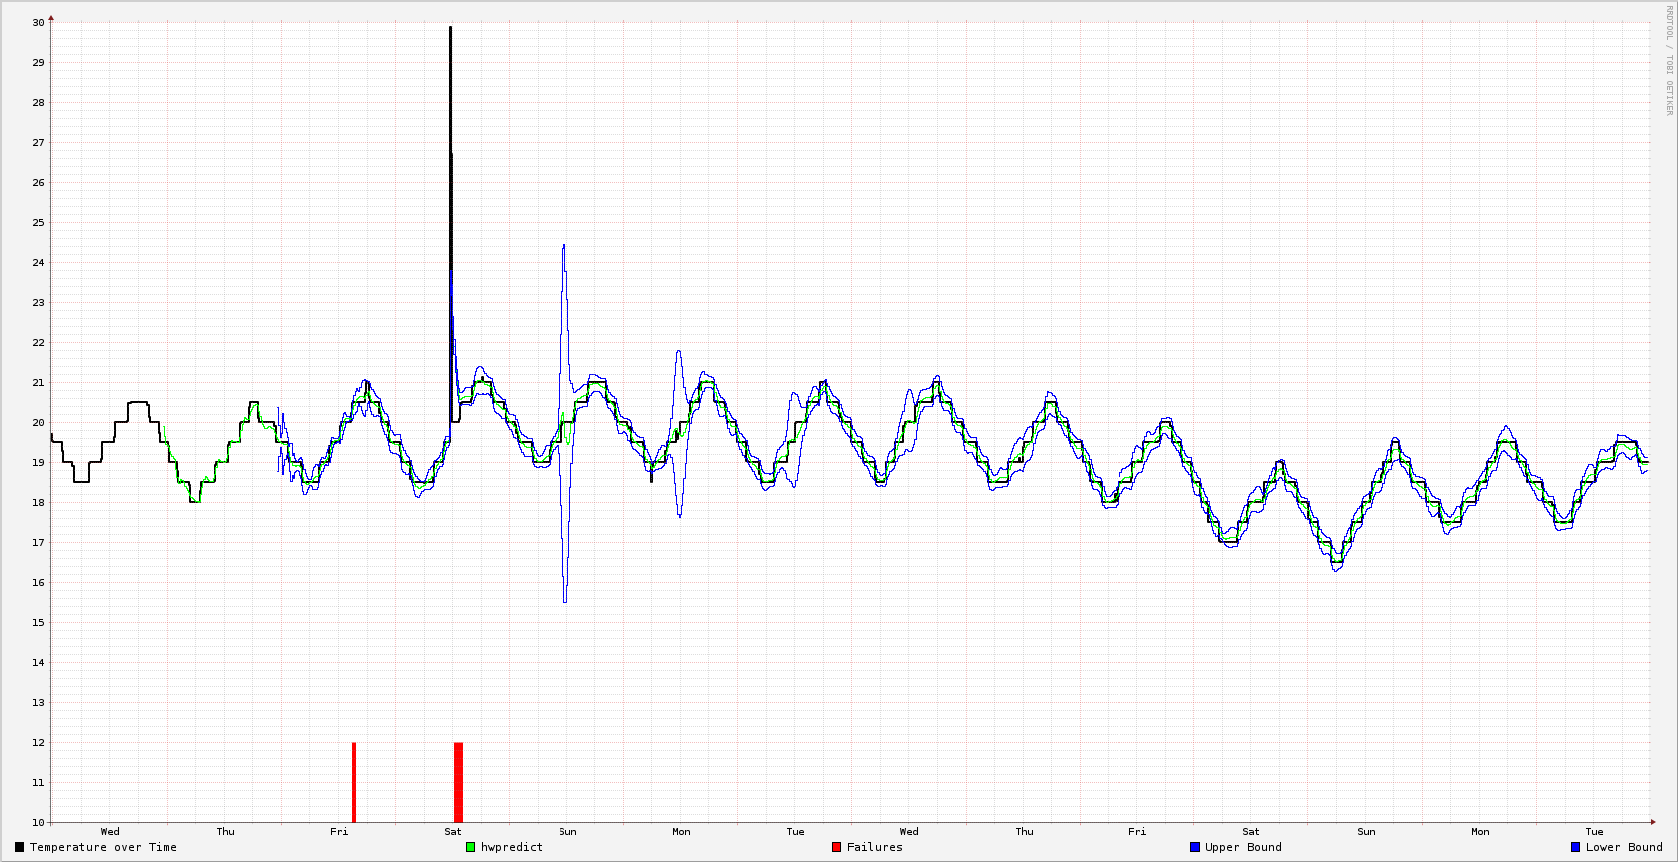
Task: Click the blue Lower Bound legend swatch
Action: (1575, 847)
